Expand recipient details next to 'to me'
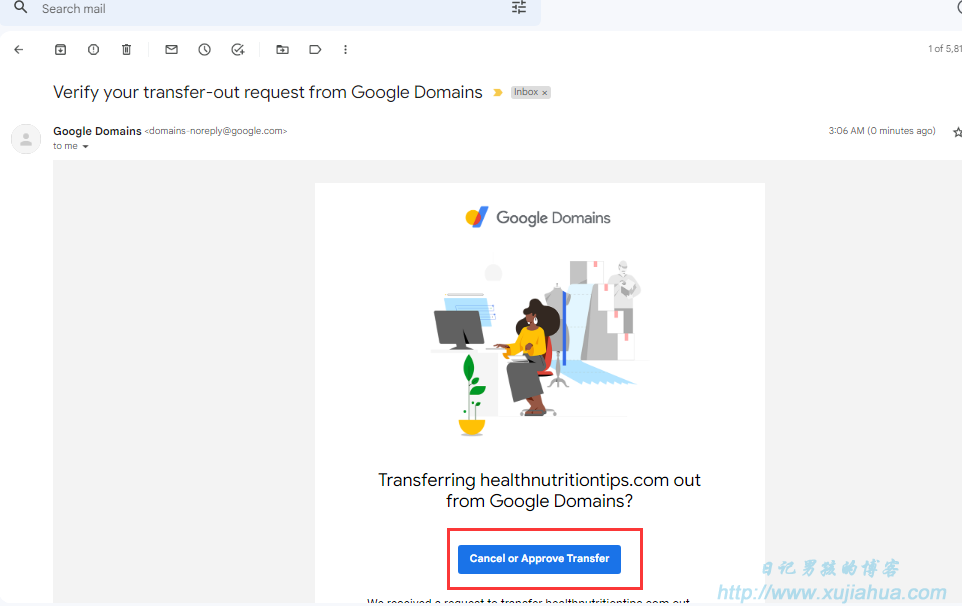Viewport: 962px width, 606px height. click(85, 147)
